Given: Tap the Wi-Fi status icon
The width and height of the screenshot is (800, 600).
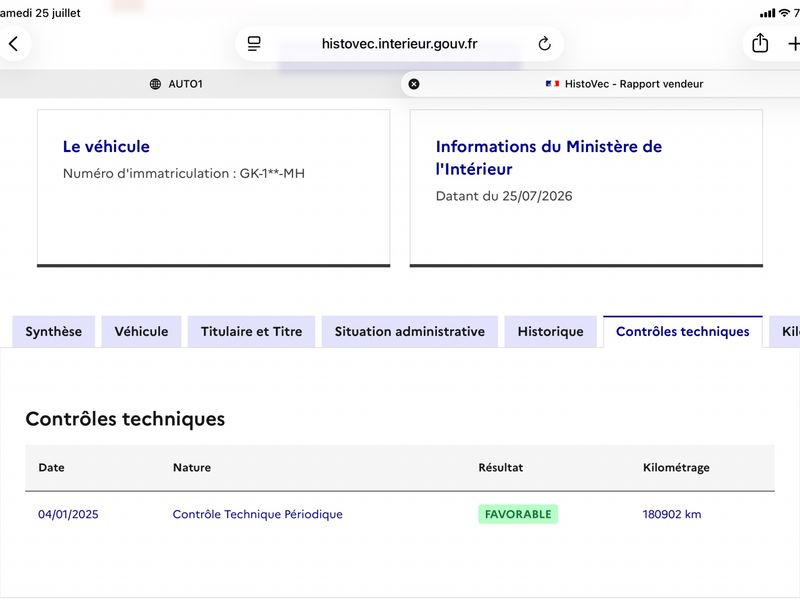Looking at the screenshot, I should 784,13.
